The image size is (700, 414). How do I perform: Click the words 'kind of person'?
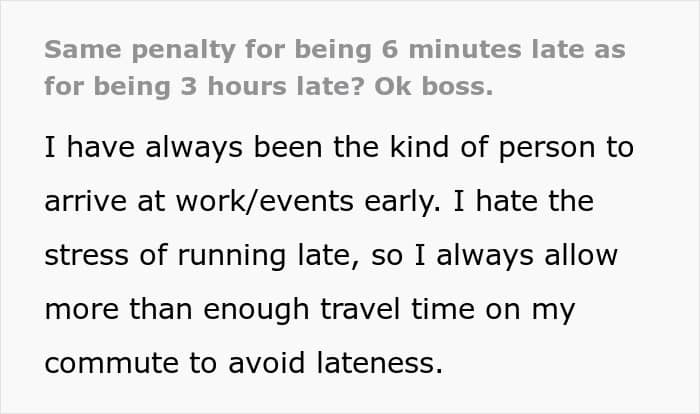pos(492,147)
